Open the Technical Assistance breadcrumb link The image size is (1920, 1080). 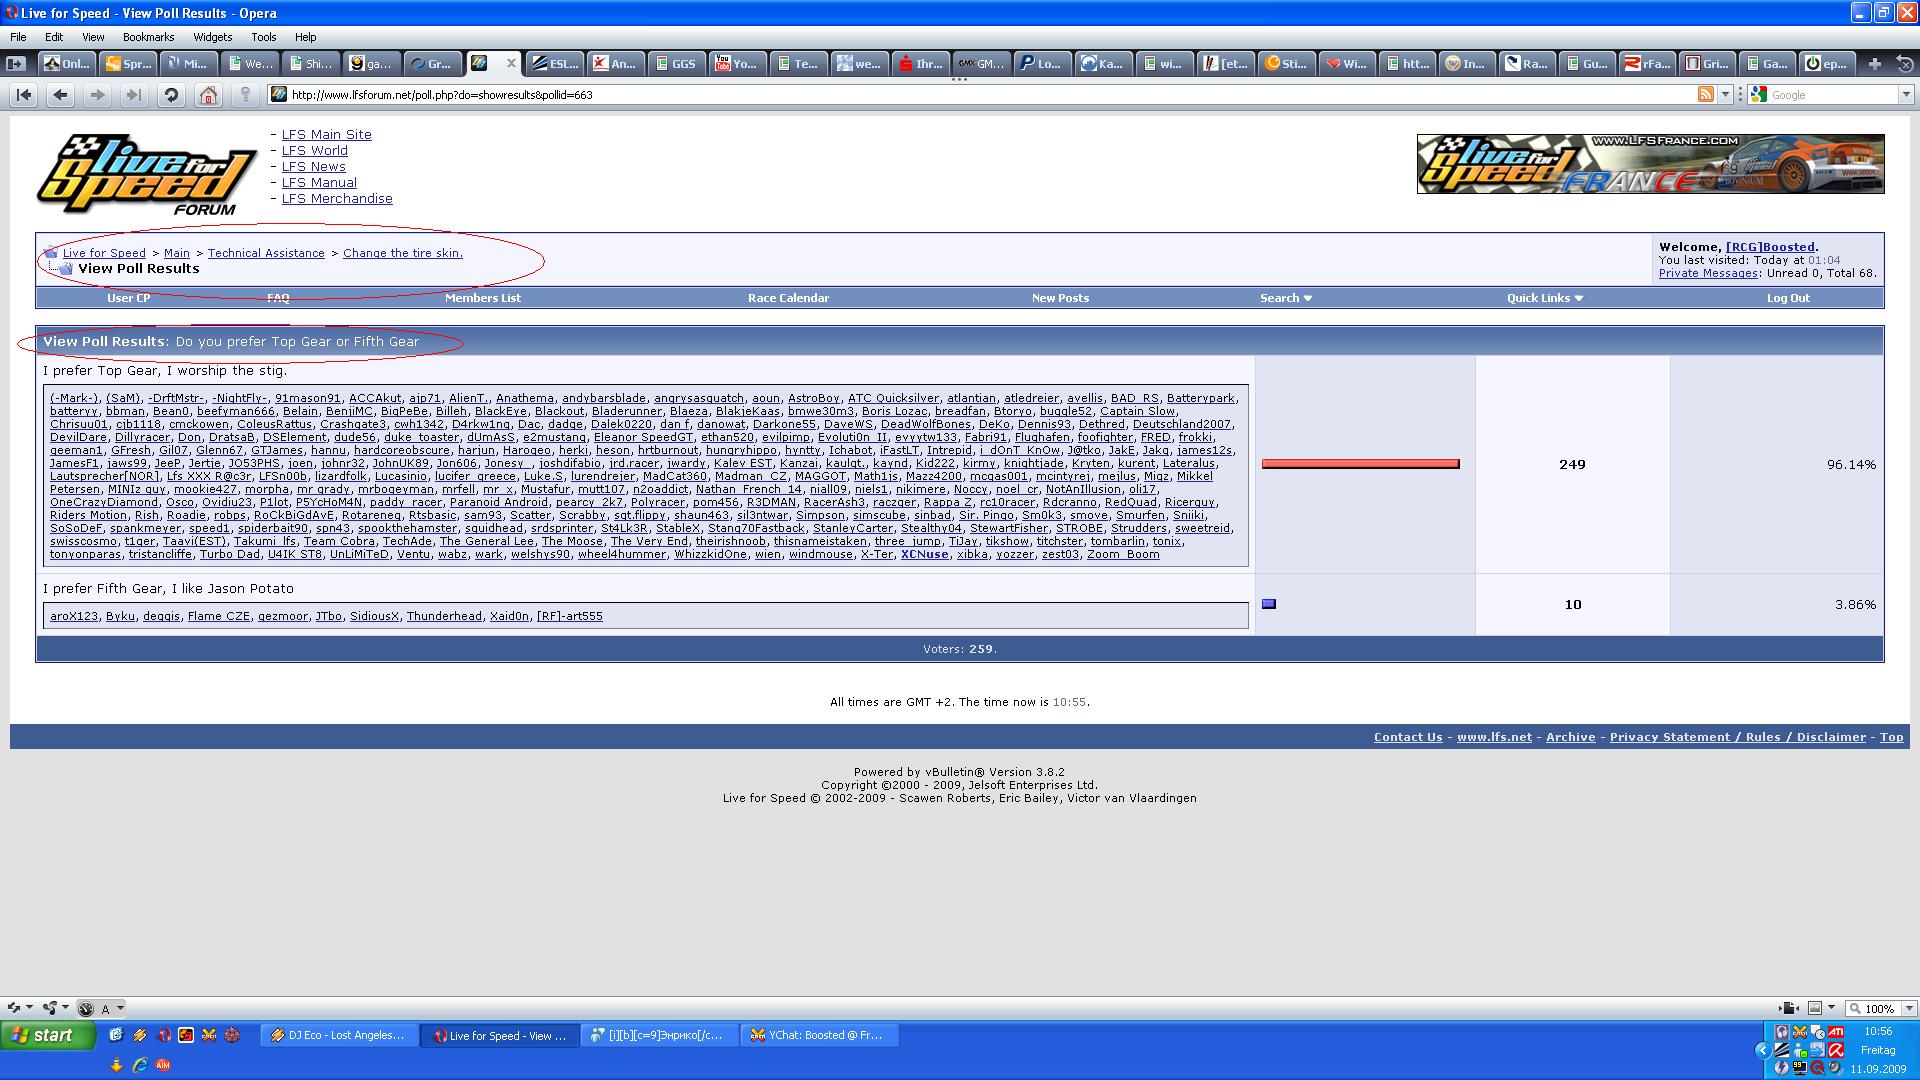pyautogui.click(x=266, y=253)
